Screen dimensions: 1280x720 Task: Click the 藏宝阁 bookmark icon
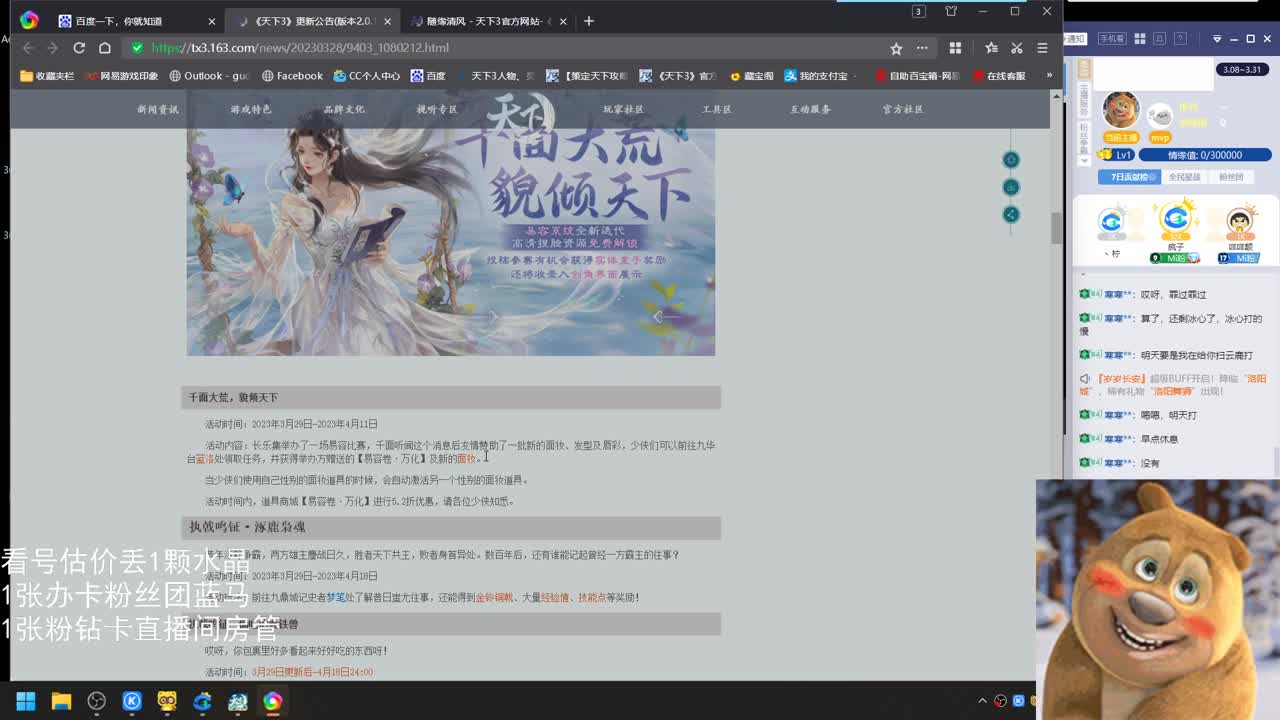[x=734, y=76]
